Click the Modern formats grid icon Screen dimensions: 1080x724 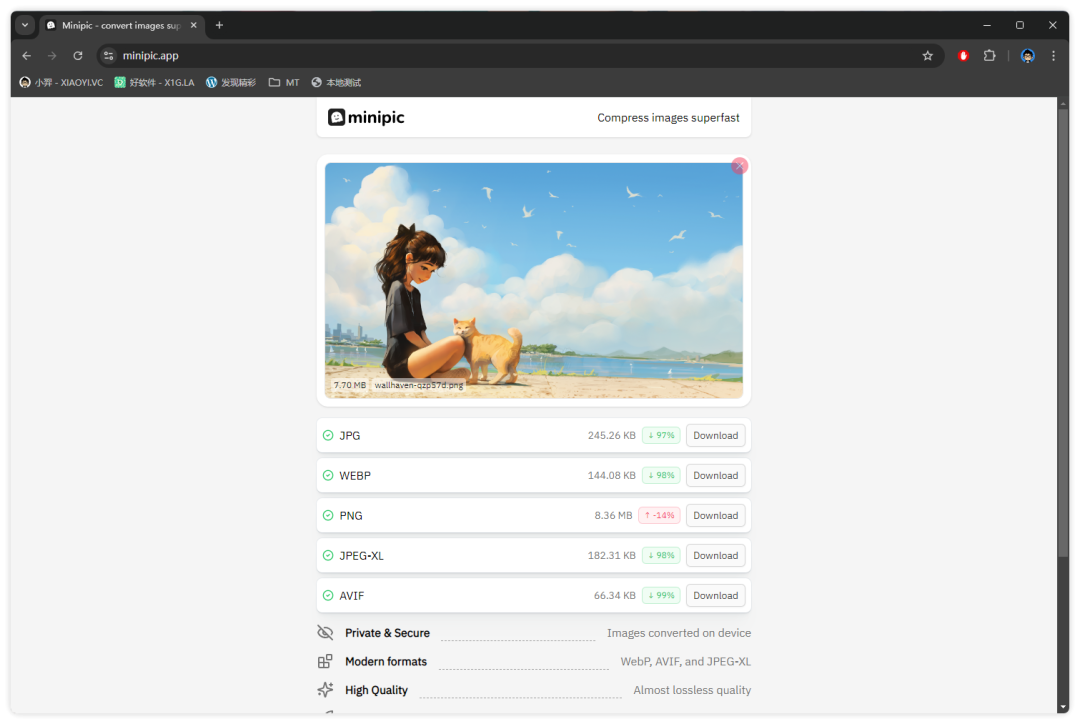pyautogui.click(x=325, y=661)
